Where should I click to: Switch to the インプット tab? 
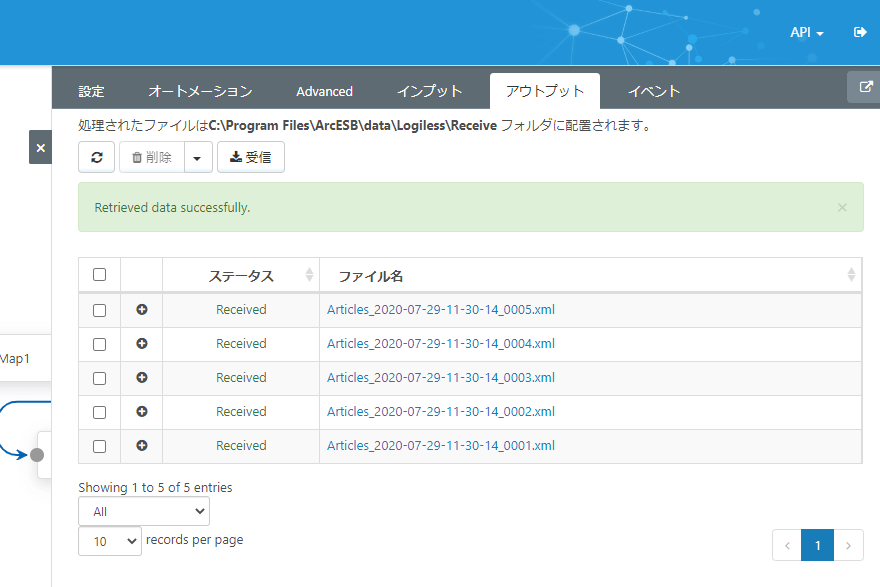point(429,91)
